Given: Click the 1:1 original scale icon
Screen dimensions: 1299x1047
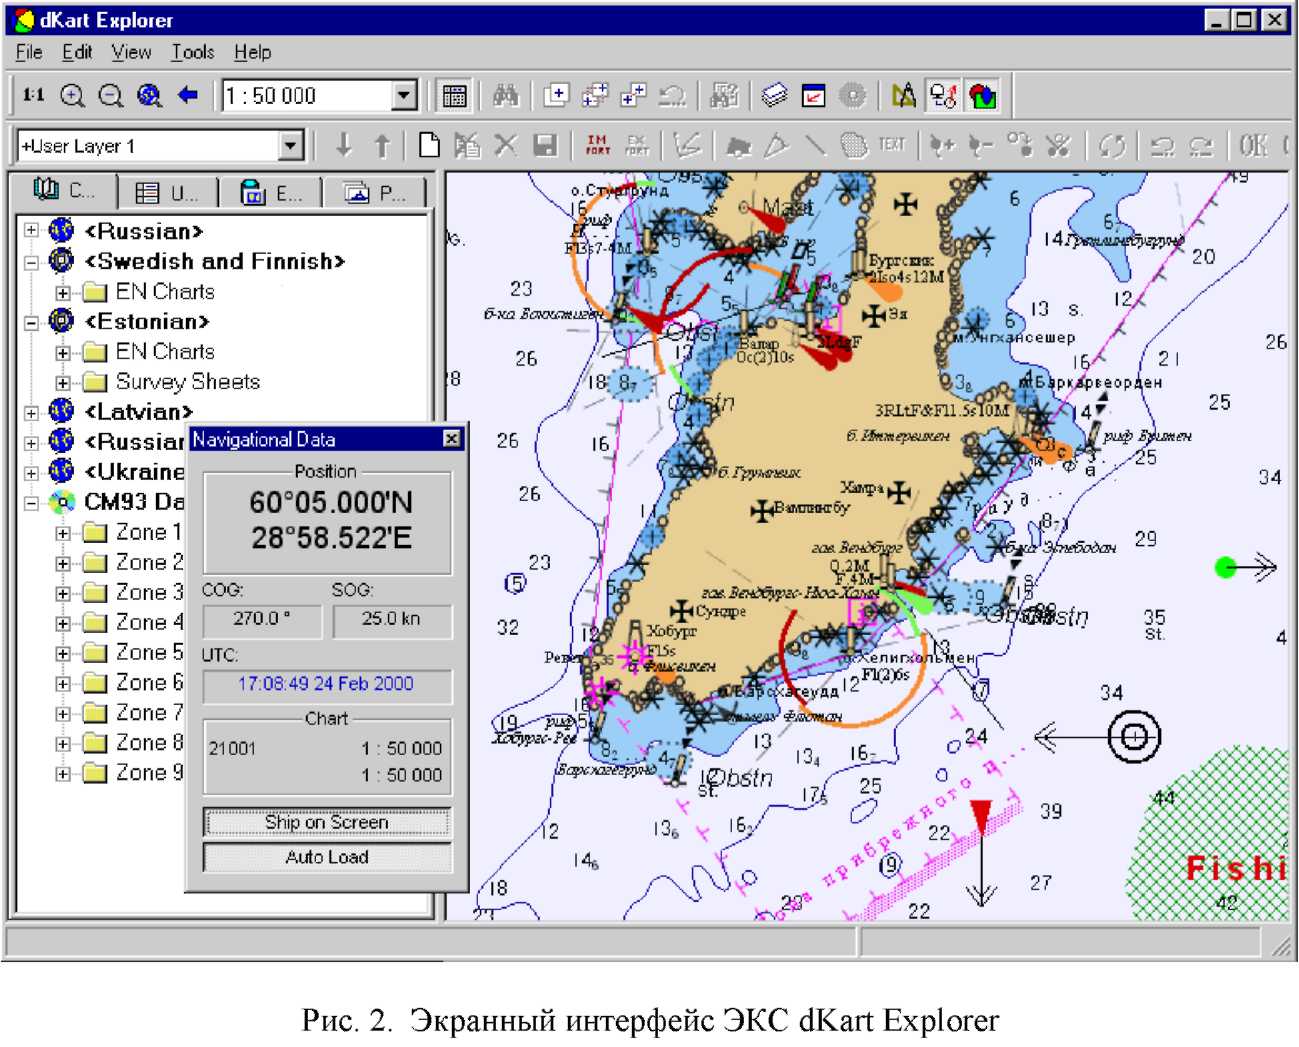Looking at the screenshot, I should 33,95.
